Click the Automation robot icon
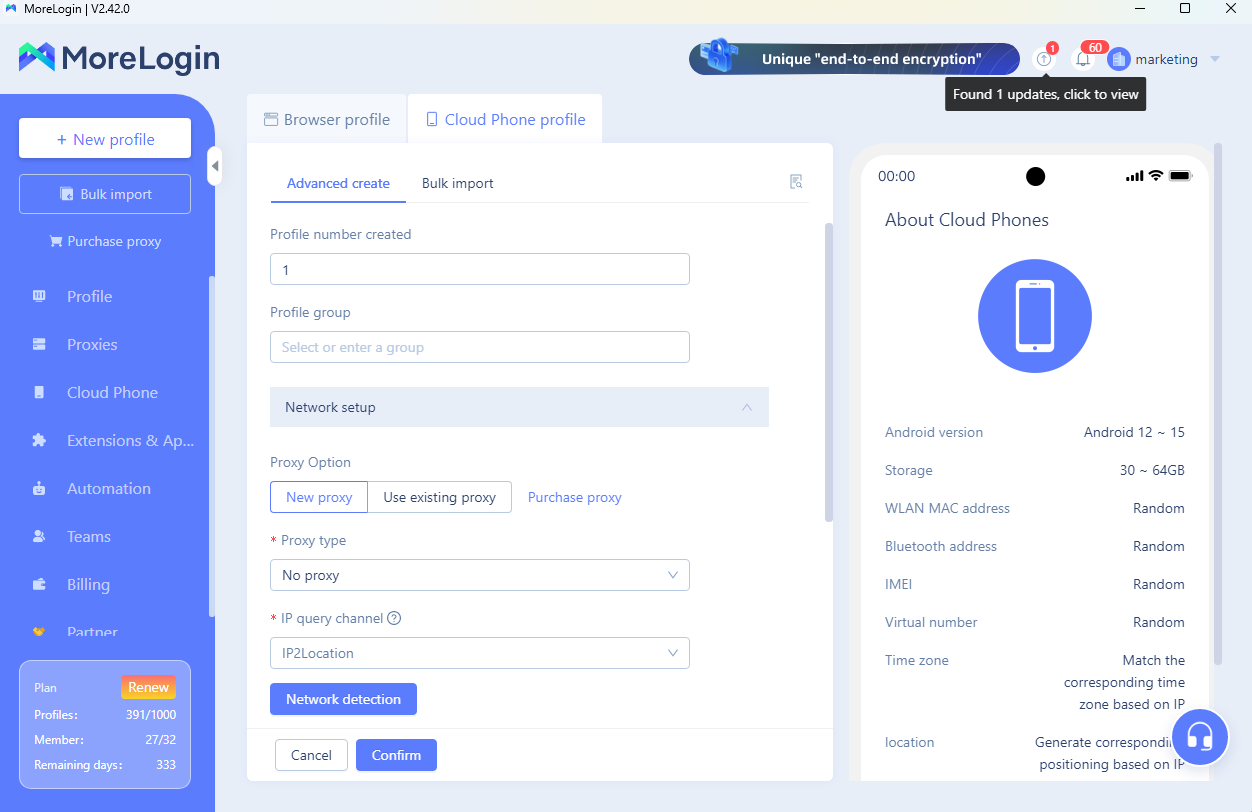Image resolution: width=1252 pixels, height=812 pixels. pos(40,489)
